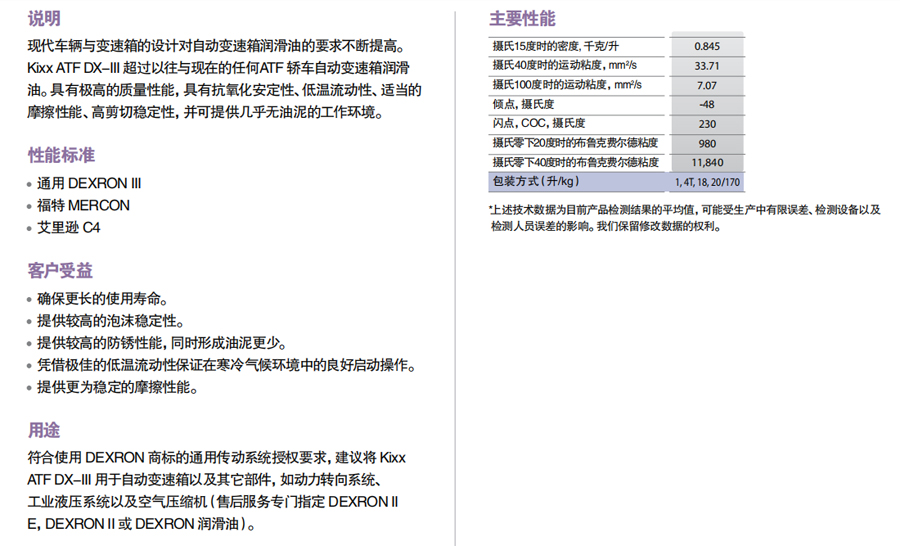Click the 性能标准 section heading

(x=61, y=155)
